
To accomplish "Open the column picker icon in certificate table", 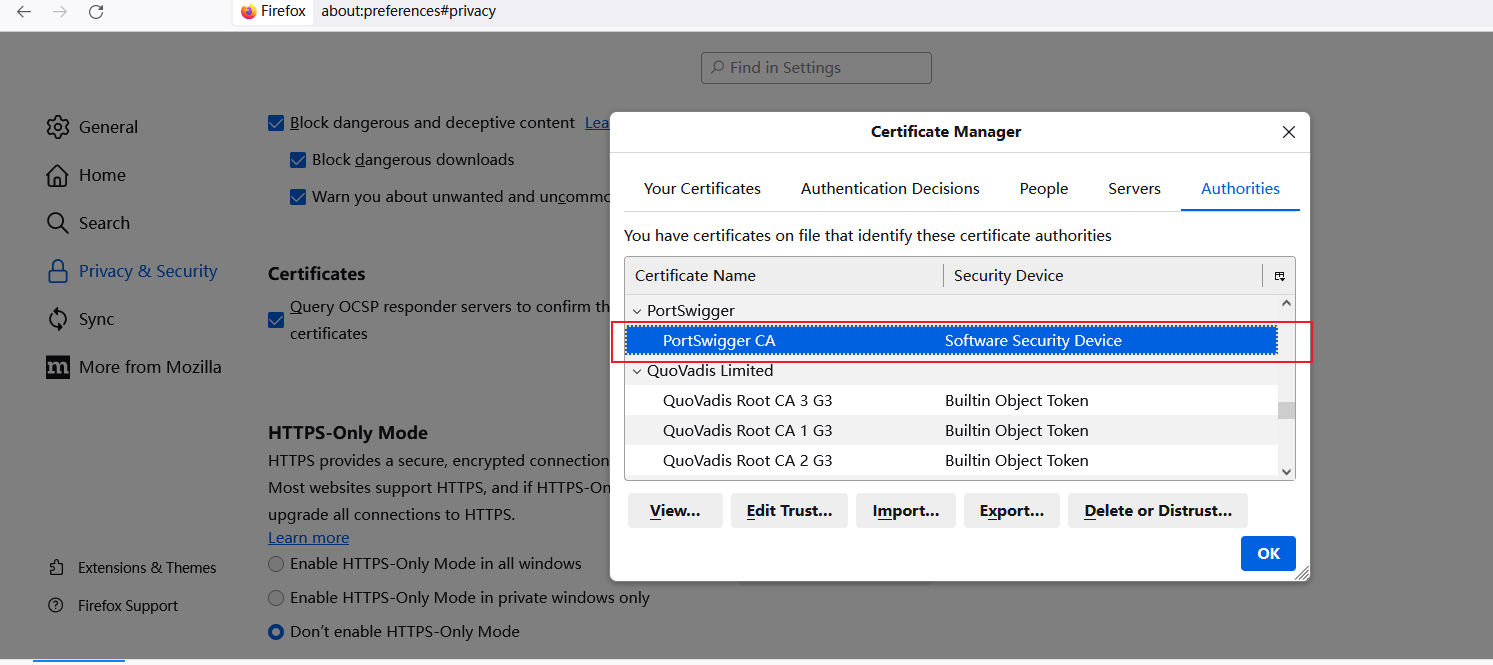I will (1279, 276).
